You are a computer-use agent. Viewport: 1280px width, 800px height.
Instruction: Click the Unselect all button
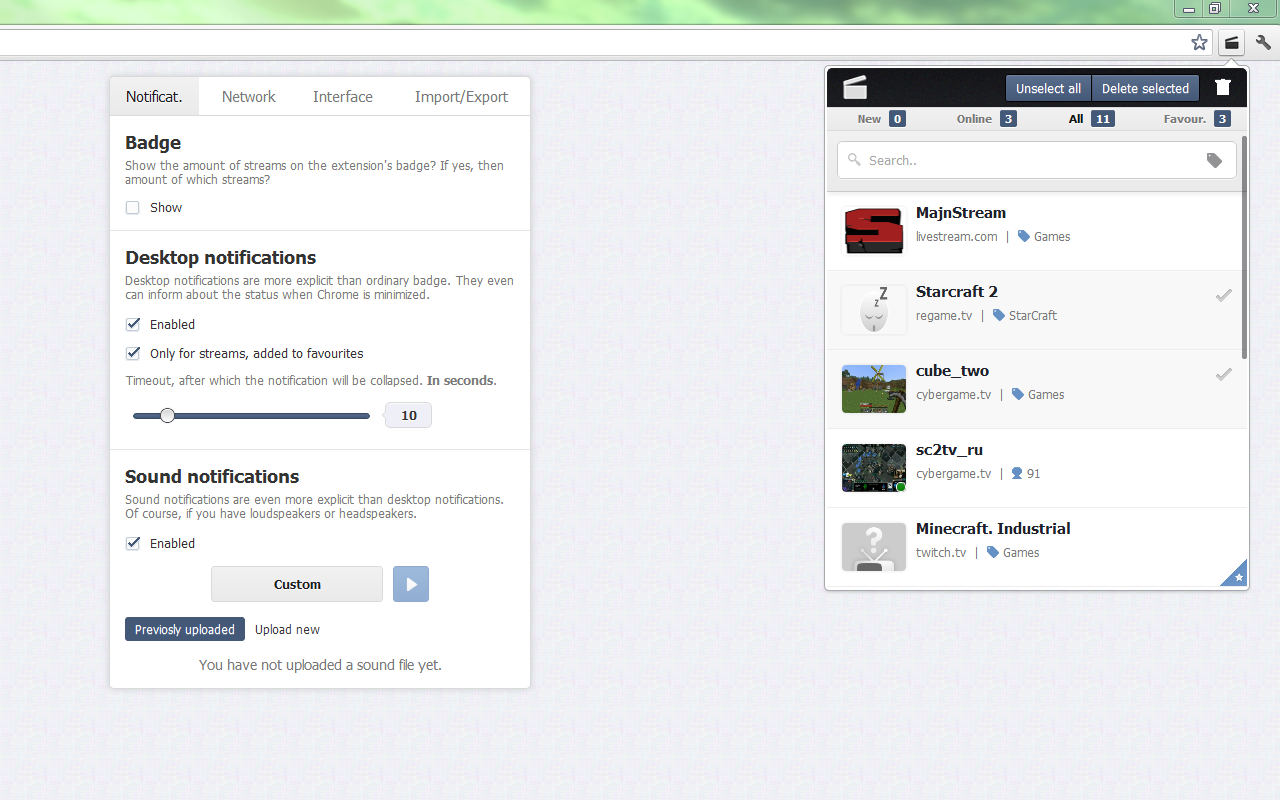(1048, 88)
